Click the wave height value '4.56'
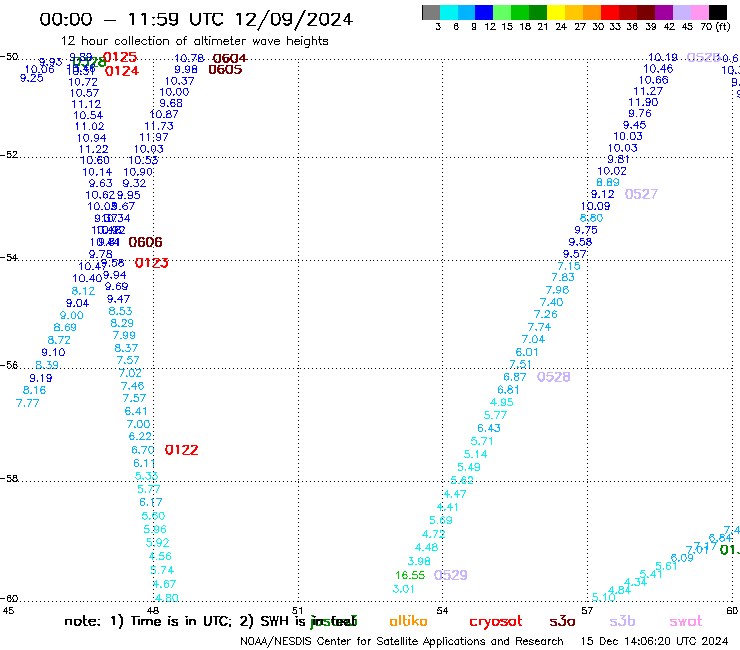The width and height of the screenshot is (740, 650). [x=160, y=557]
